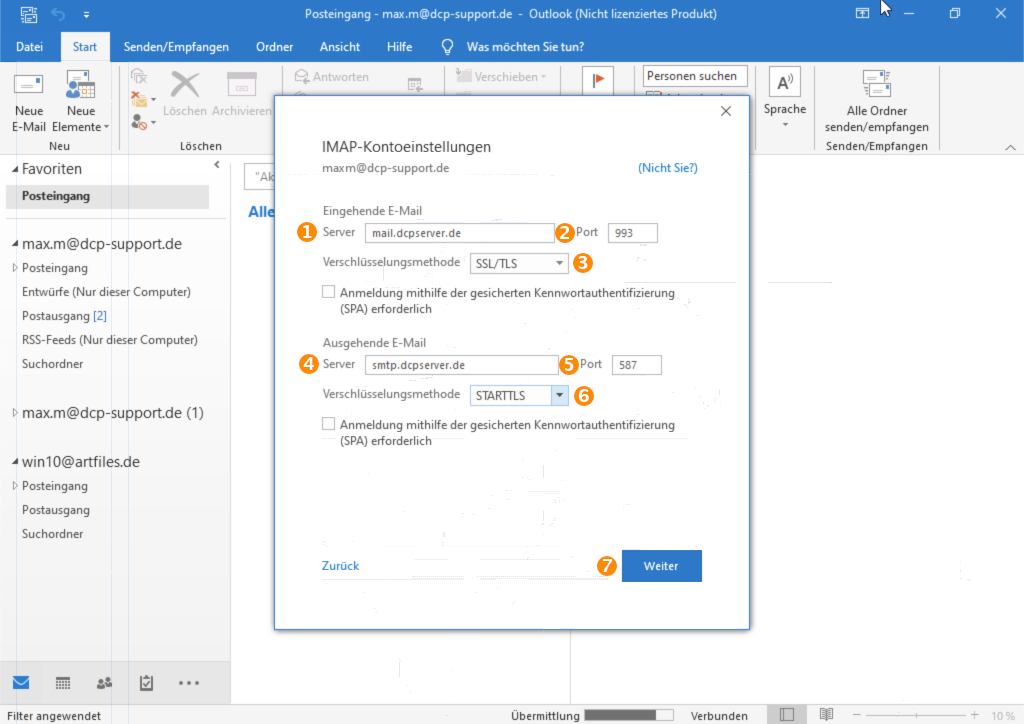The image size is (1024, 724).
Task: Click the (Nicht Sie?) link
Action: coord(667,168)
